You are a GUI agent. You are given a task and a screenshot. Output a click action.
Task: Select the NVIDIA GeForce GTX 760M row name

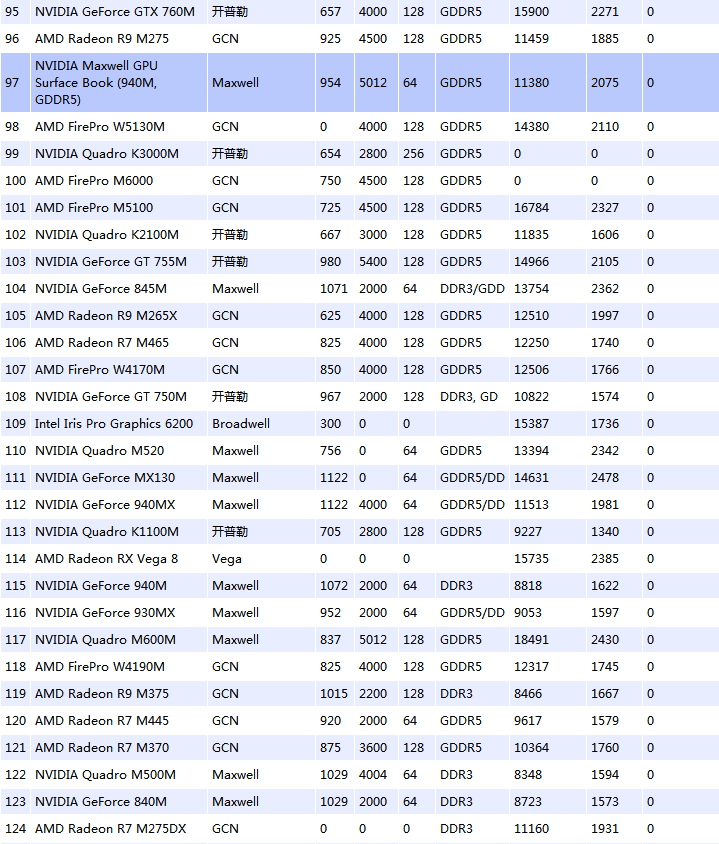pos(115,12)
